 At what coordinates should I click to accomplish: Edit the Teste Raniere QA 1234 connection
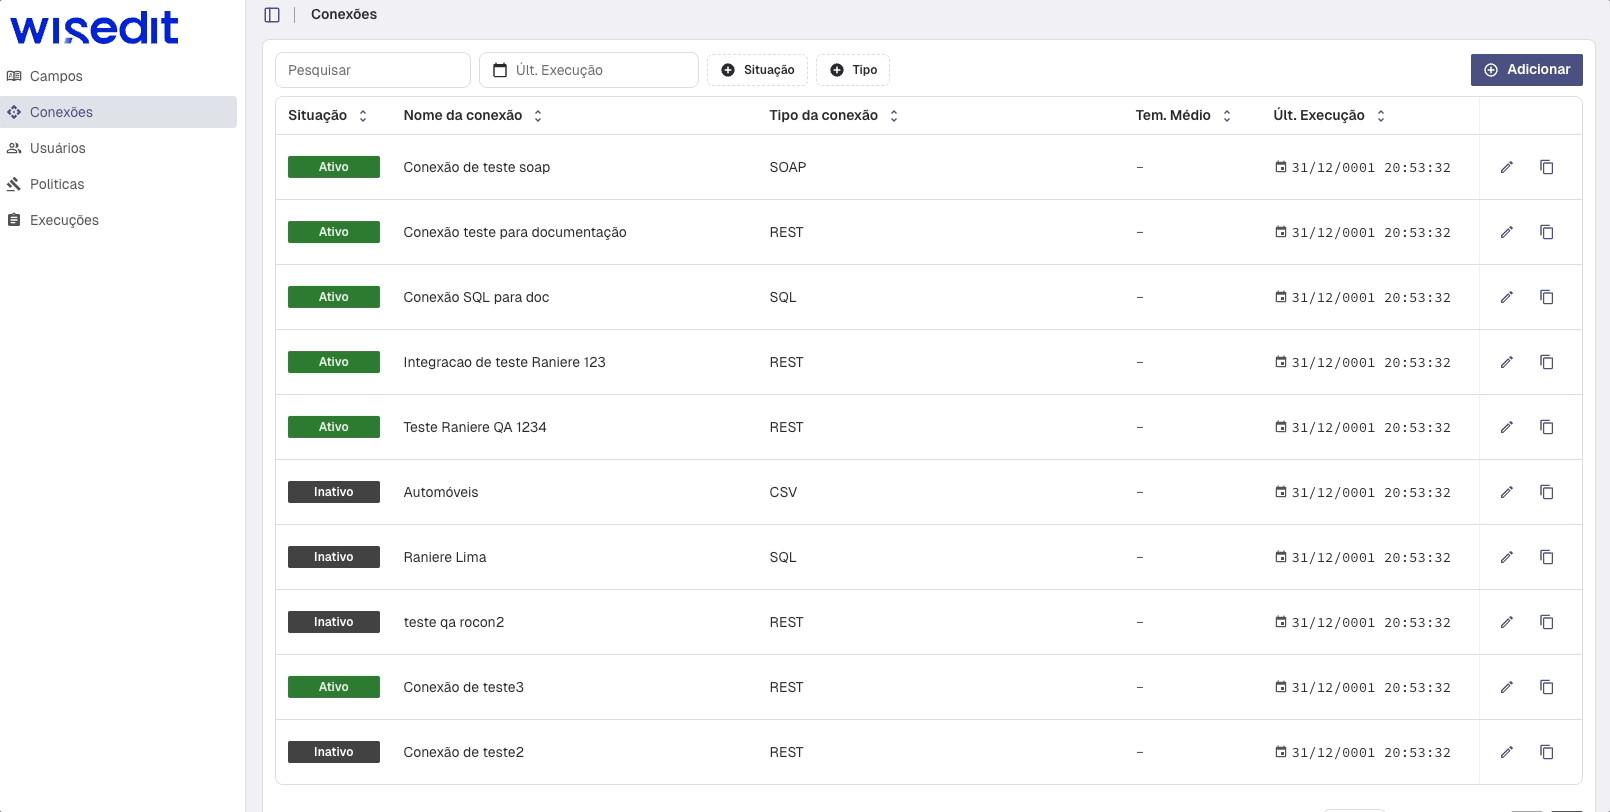click(x=1506, y=427)
